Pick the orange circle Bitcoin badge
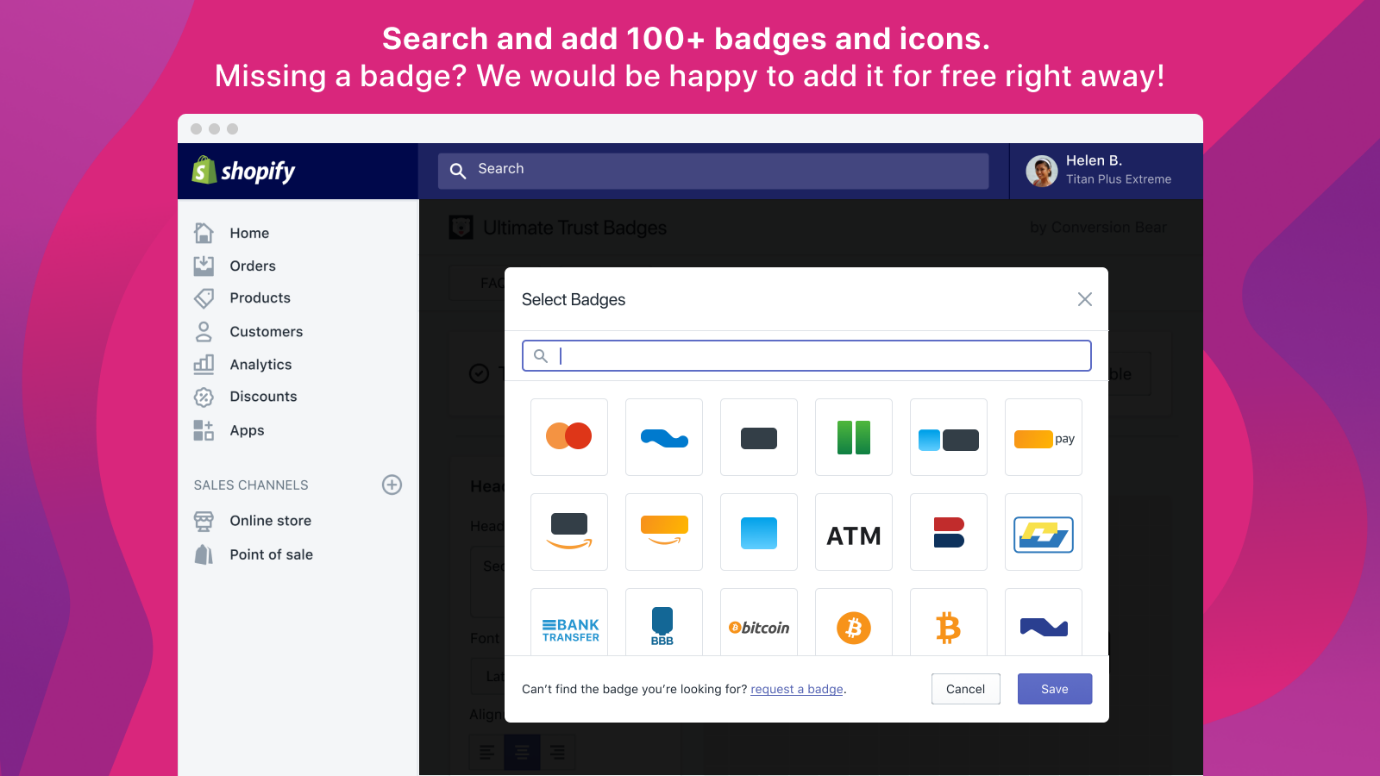 coord(854,627)
